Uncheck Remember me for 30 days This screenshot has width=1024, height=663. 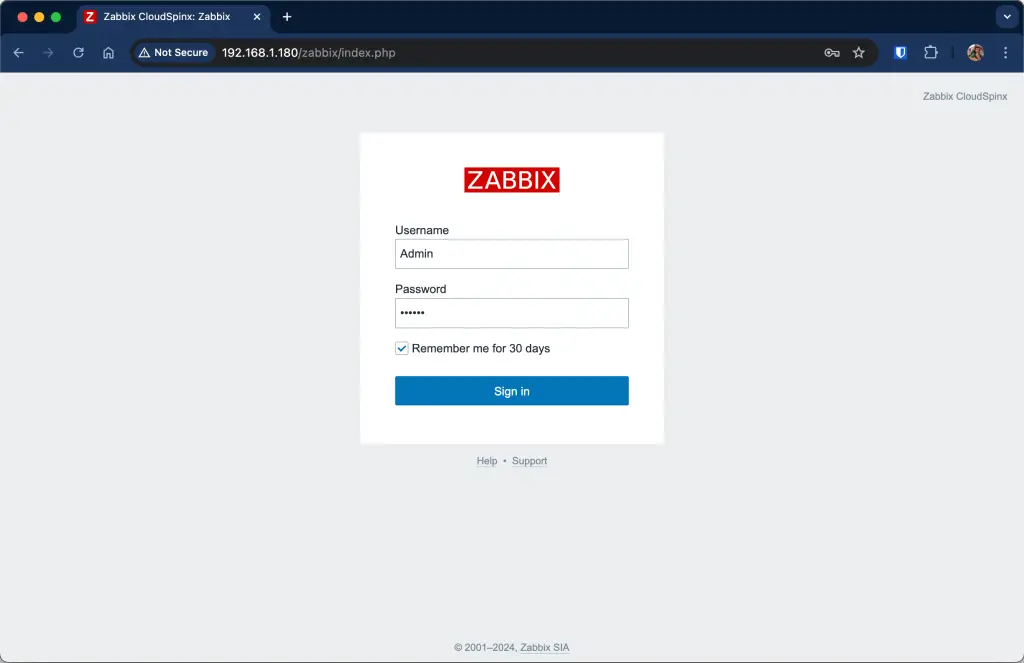pos(401,348)
